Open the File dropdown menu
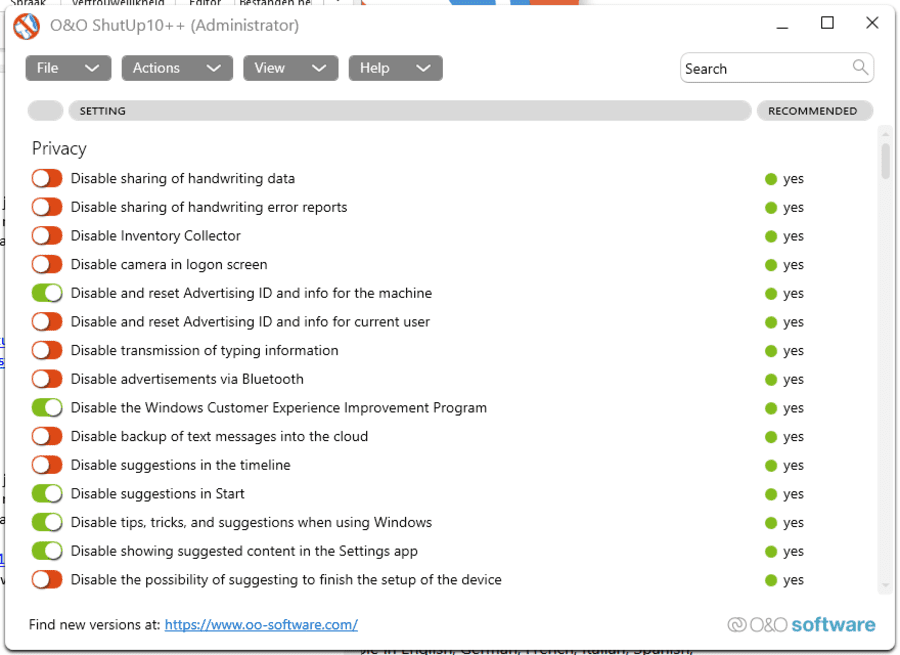 (68, 68)
